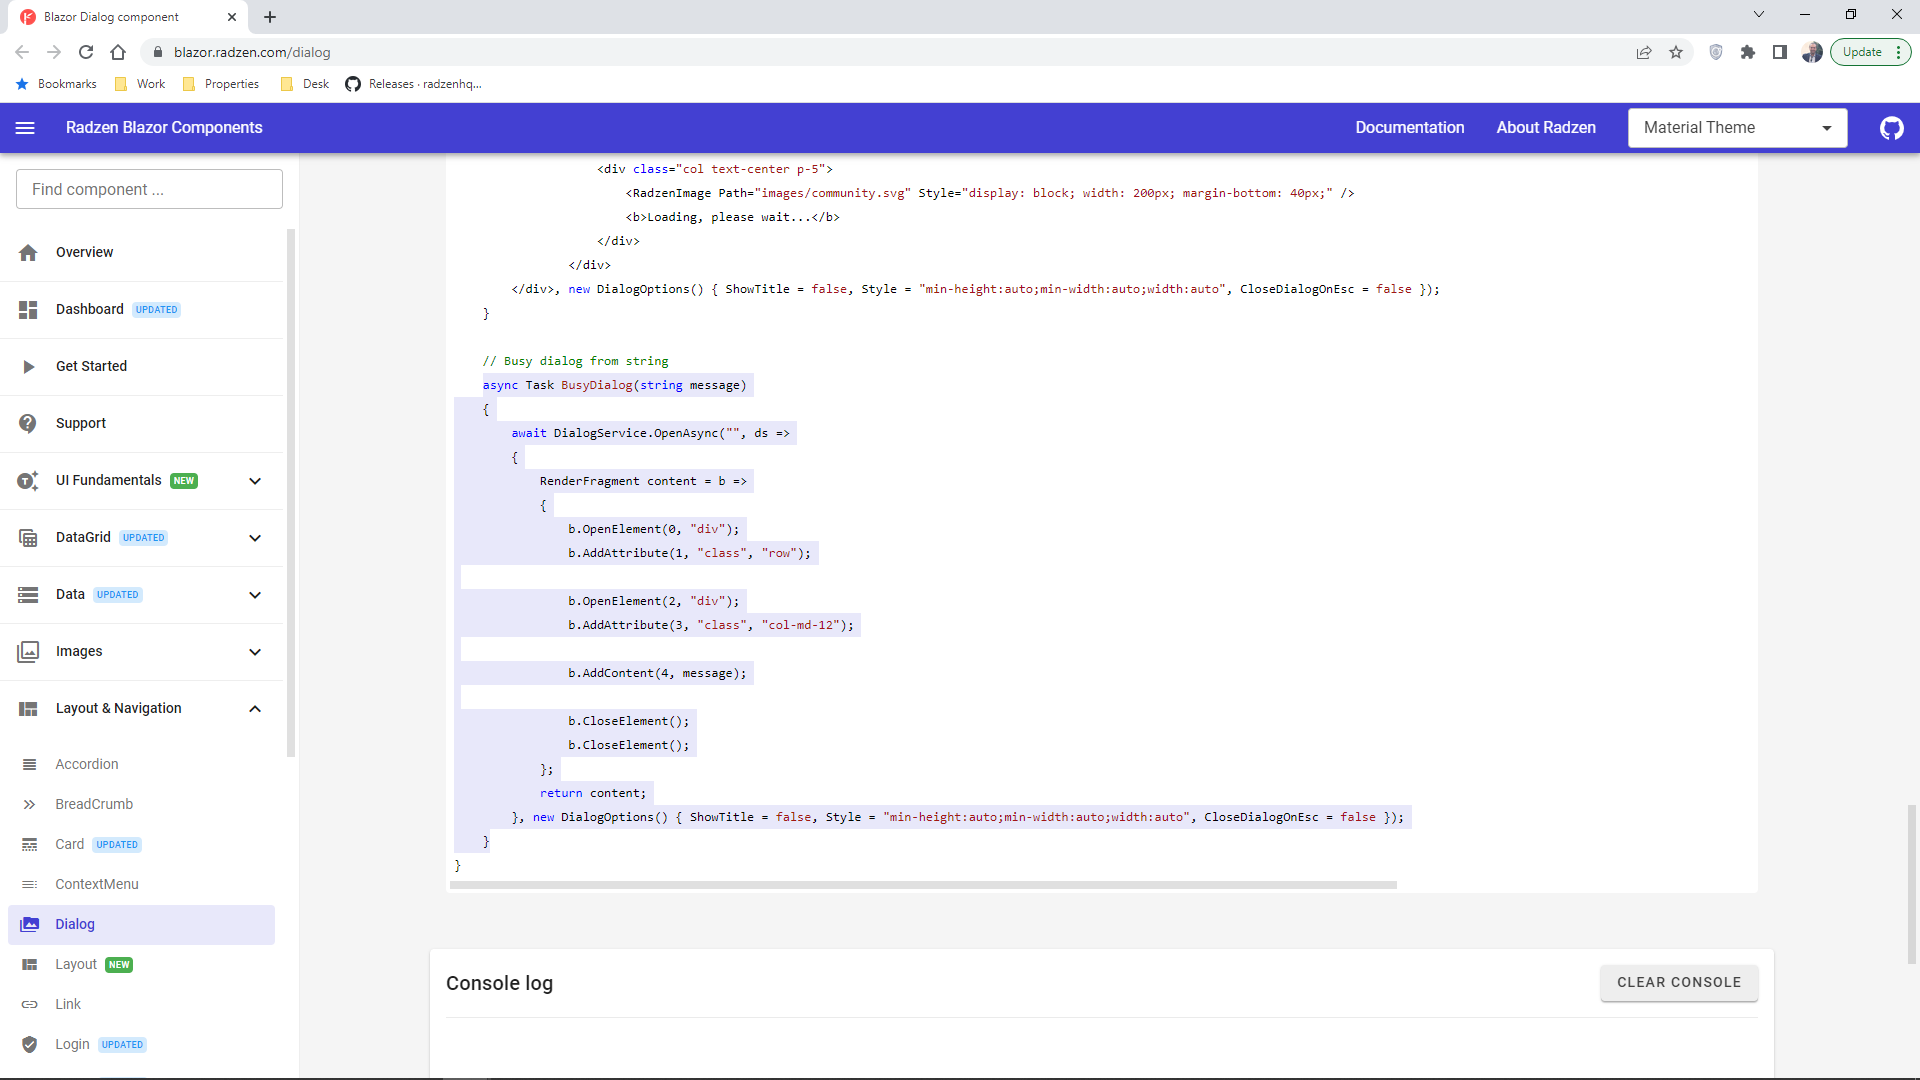
Task: Click the Dashboard grid icon
Action: pos(28,310)
